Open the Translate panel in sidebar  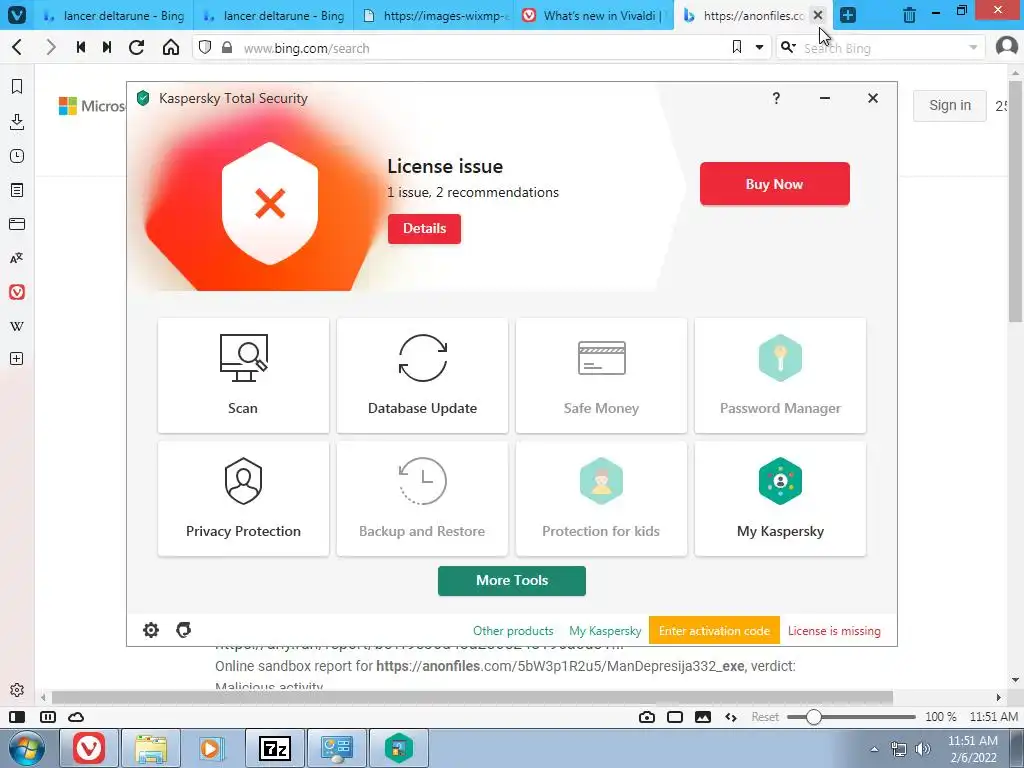17,258
